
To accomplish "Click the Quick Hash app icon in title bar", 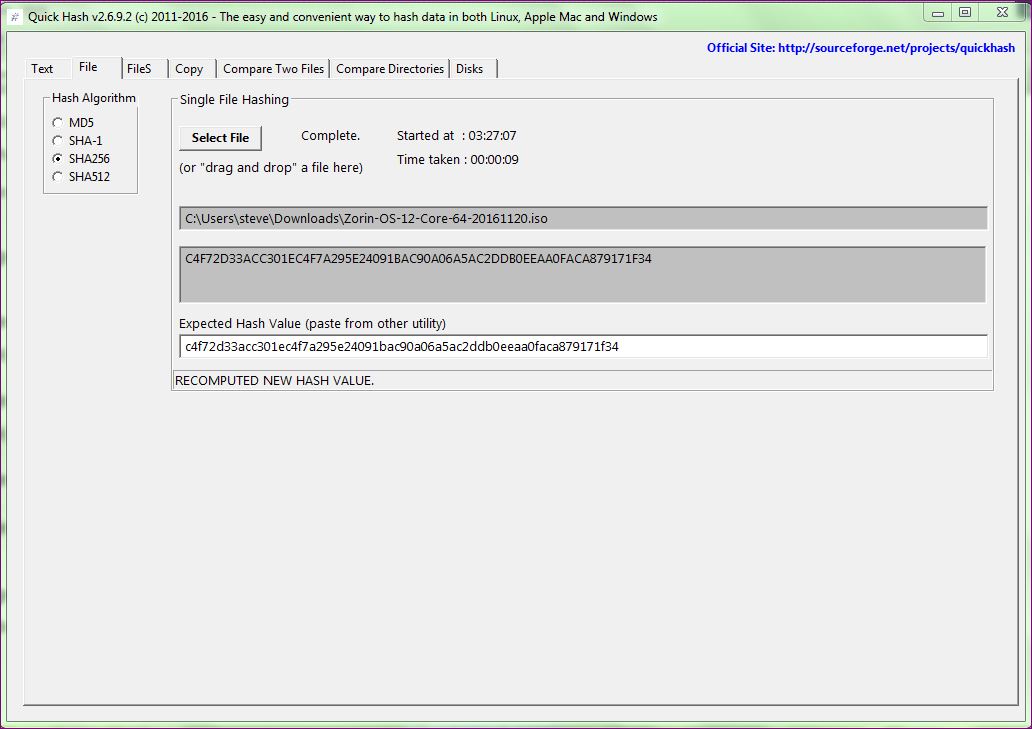I will tap(14, 16).
